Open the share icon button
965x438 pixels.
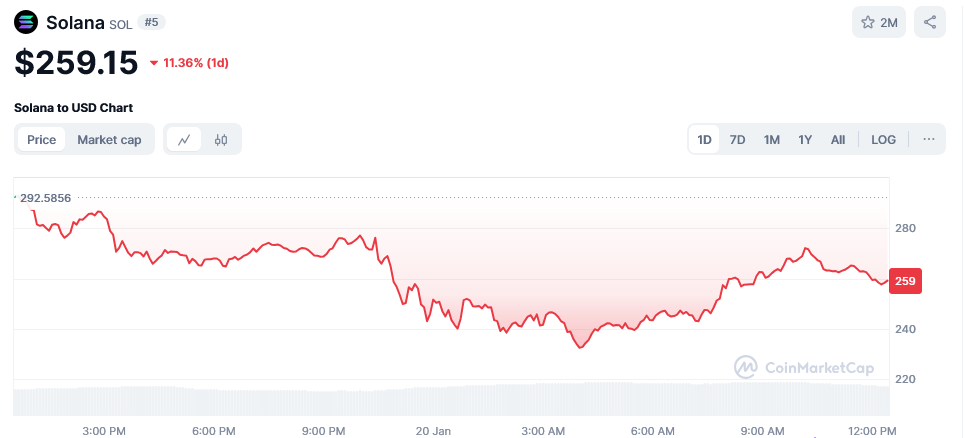click(930, 23)
